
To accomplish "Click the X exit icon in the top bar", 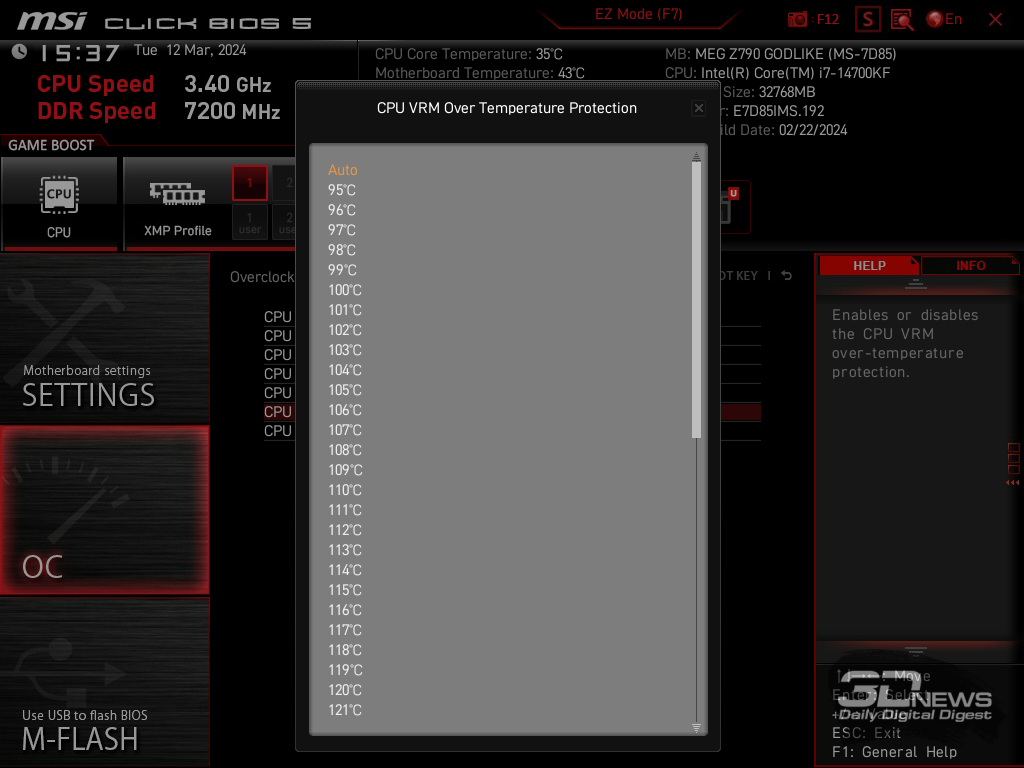I will coord(995,20).
